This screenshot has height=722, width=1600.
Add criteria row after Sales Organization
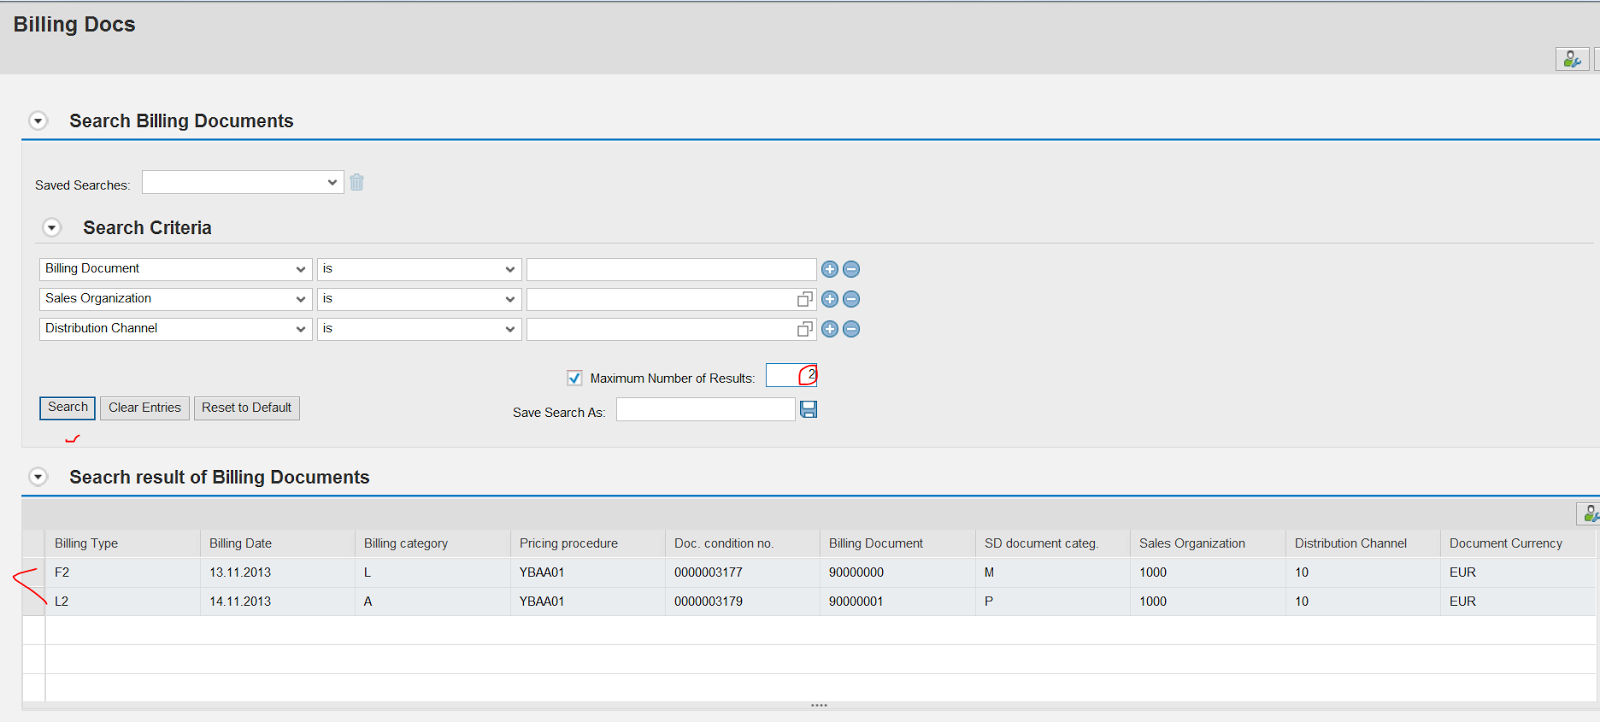tap(829, 299)
